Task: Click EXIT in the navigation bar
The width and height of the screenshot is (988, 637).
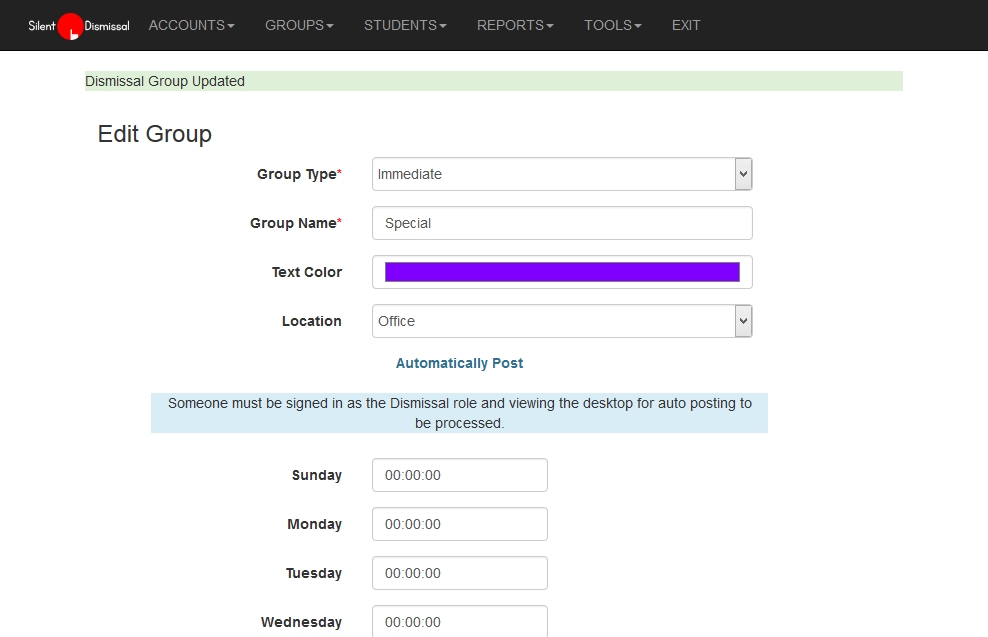Action: pyautogui.click(x=686, y=25)
